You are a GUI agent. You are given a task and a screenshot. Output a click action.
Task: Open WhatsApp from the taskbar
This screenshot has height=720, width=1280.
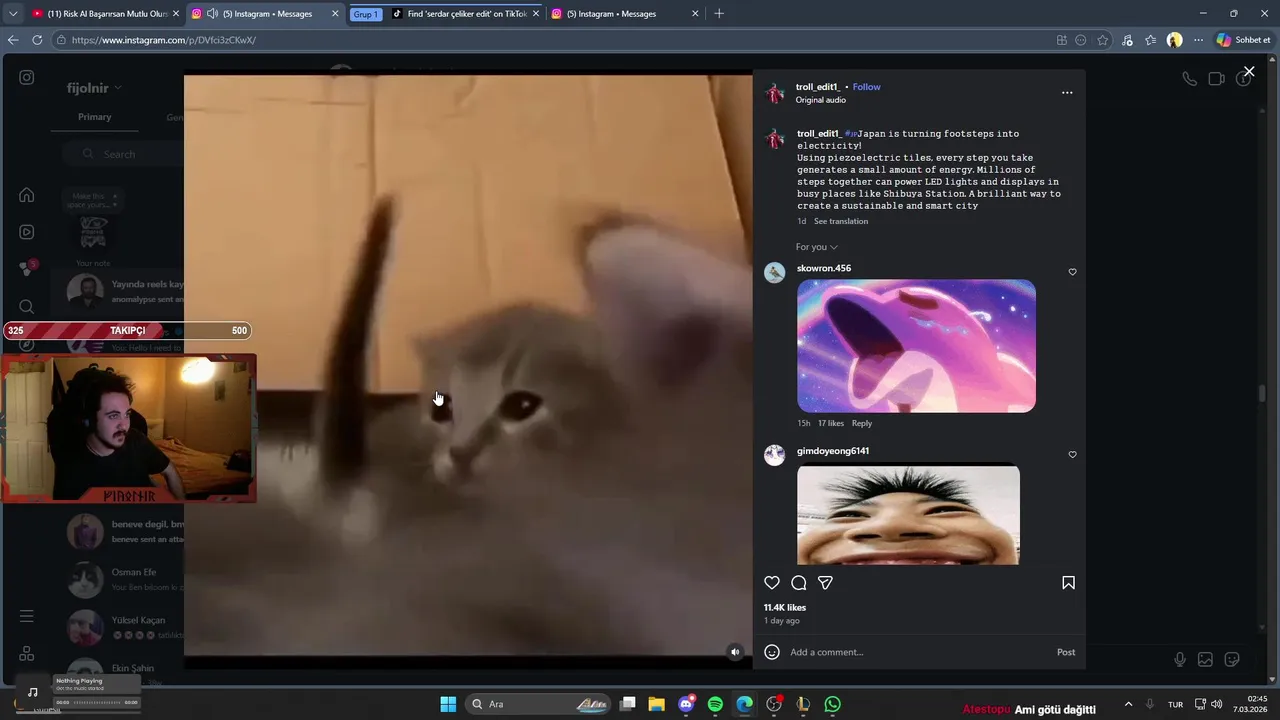click(833, 704)
